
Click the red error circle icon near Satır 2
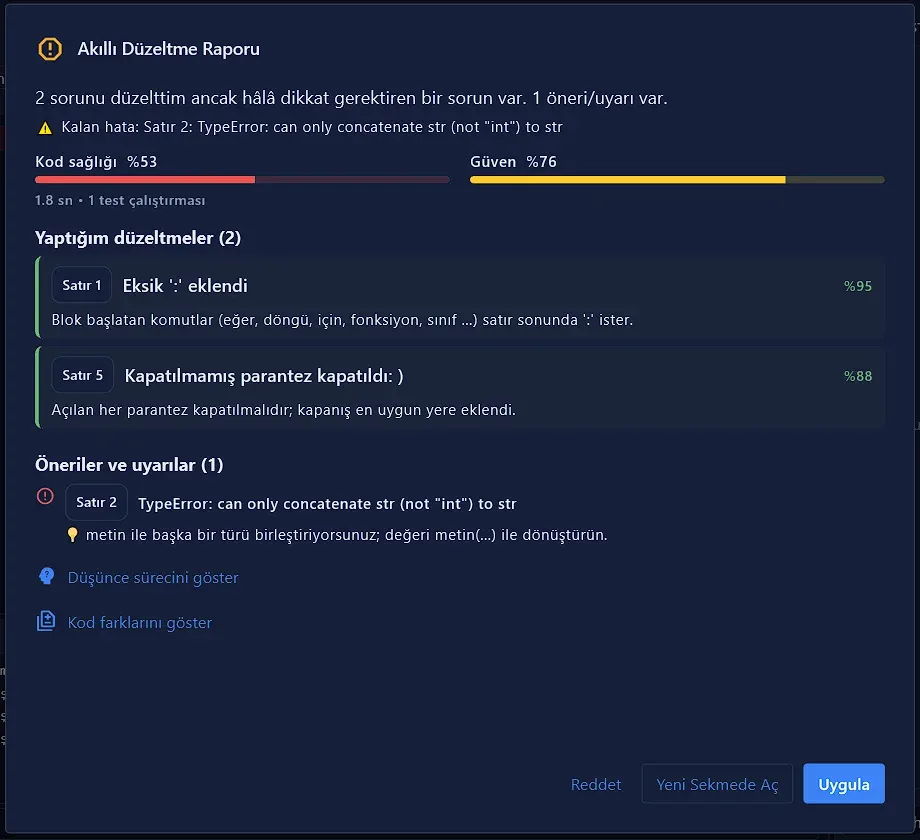[45, 496]
